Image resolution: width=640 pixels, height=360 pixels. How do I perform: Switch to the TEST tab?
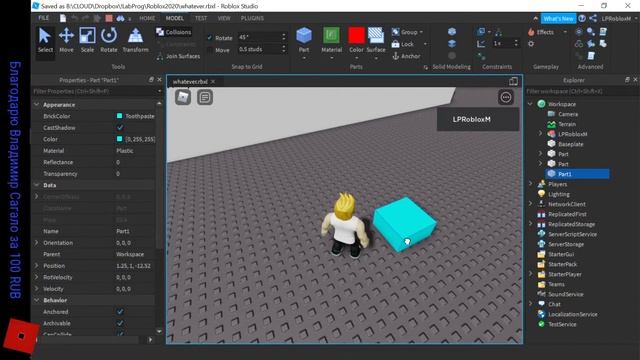click(201, 18)
